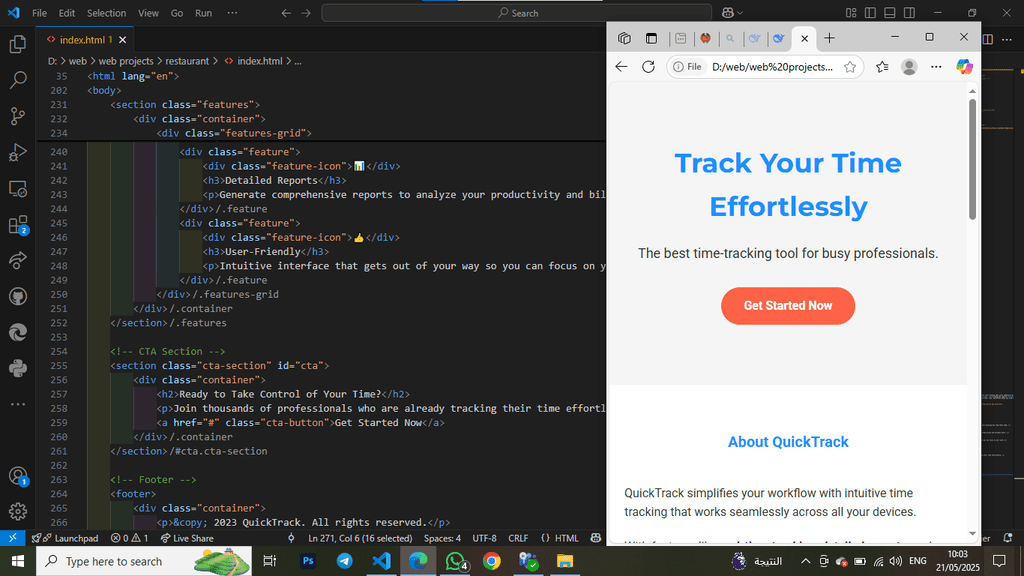Refresh the page in Edge
Viewport: 1024px width, 576px height.
click(648, 67)
